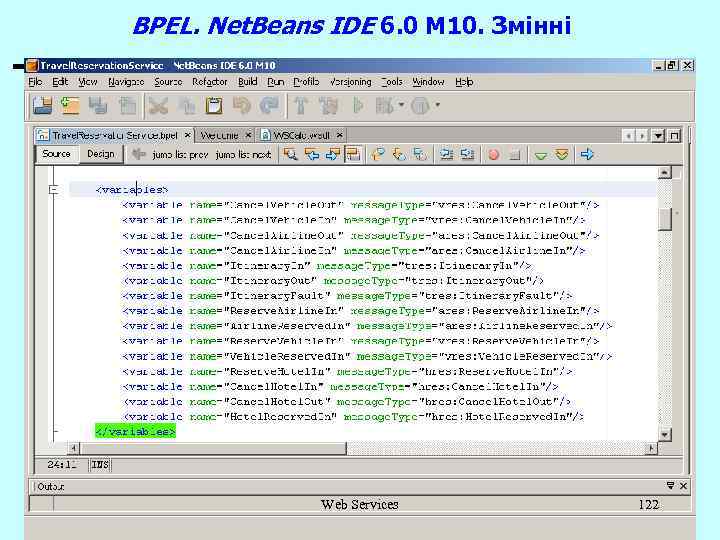
Task: Click the round Profile project icon
Action: (420, 106)
